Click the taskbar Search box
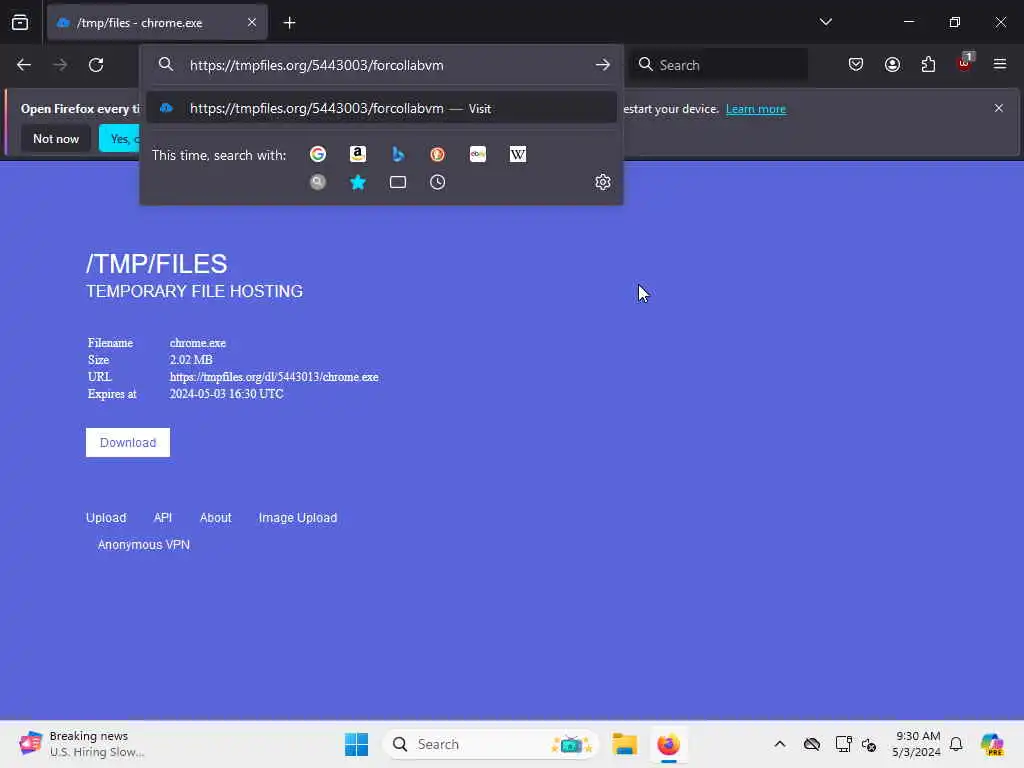 pos(491,744)
